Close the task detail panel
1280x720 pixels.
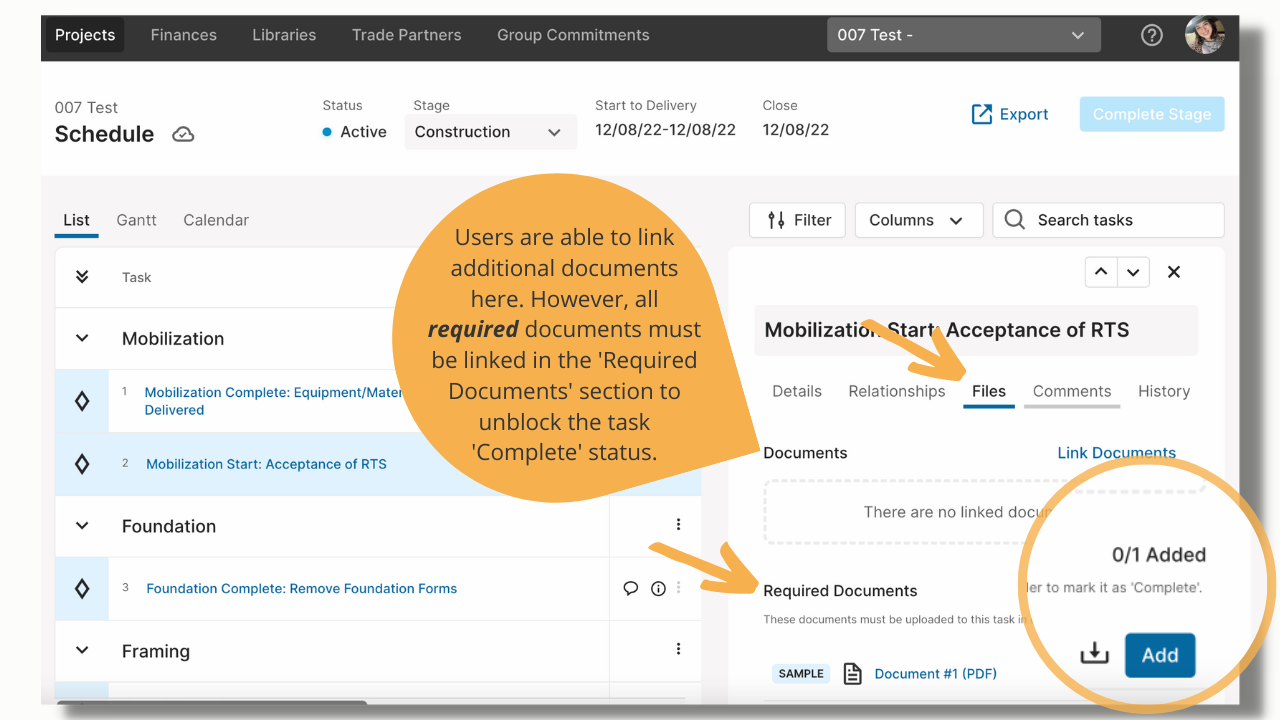pyautogui.click(x=1174, y=272)
